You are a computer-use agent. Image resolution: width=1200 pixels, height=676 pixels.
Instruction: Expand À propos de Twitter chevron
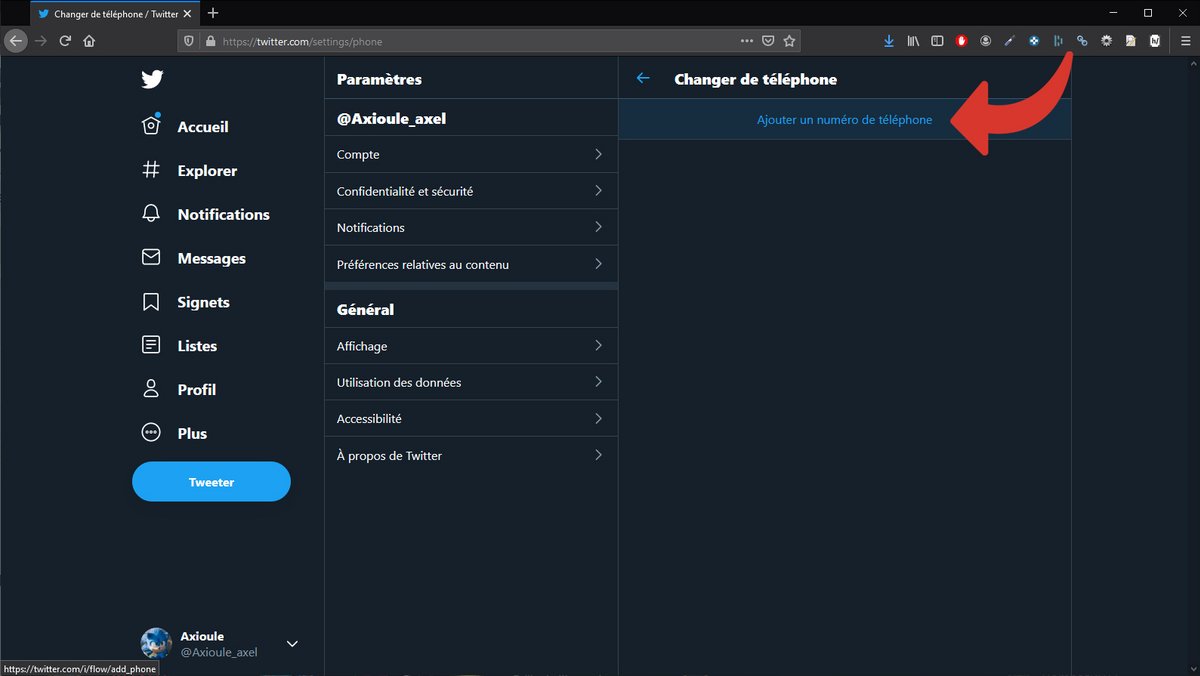point(598,455)
